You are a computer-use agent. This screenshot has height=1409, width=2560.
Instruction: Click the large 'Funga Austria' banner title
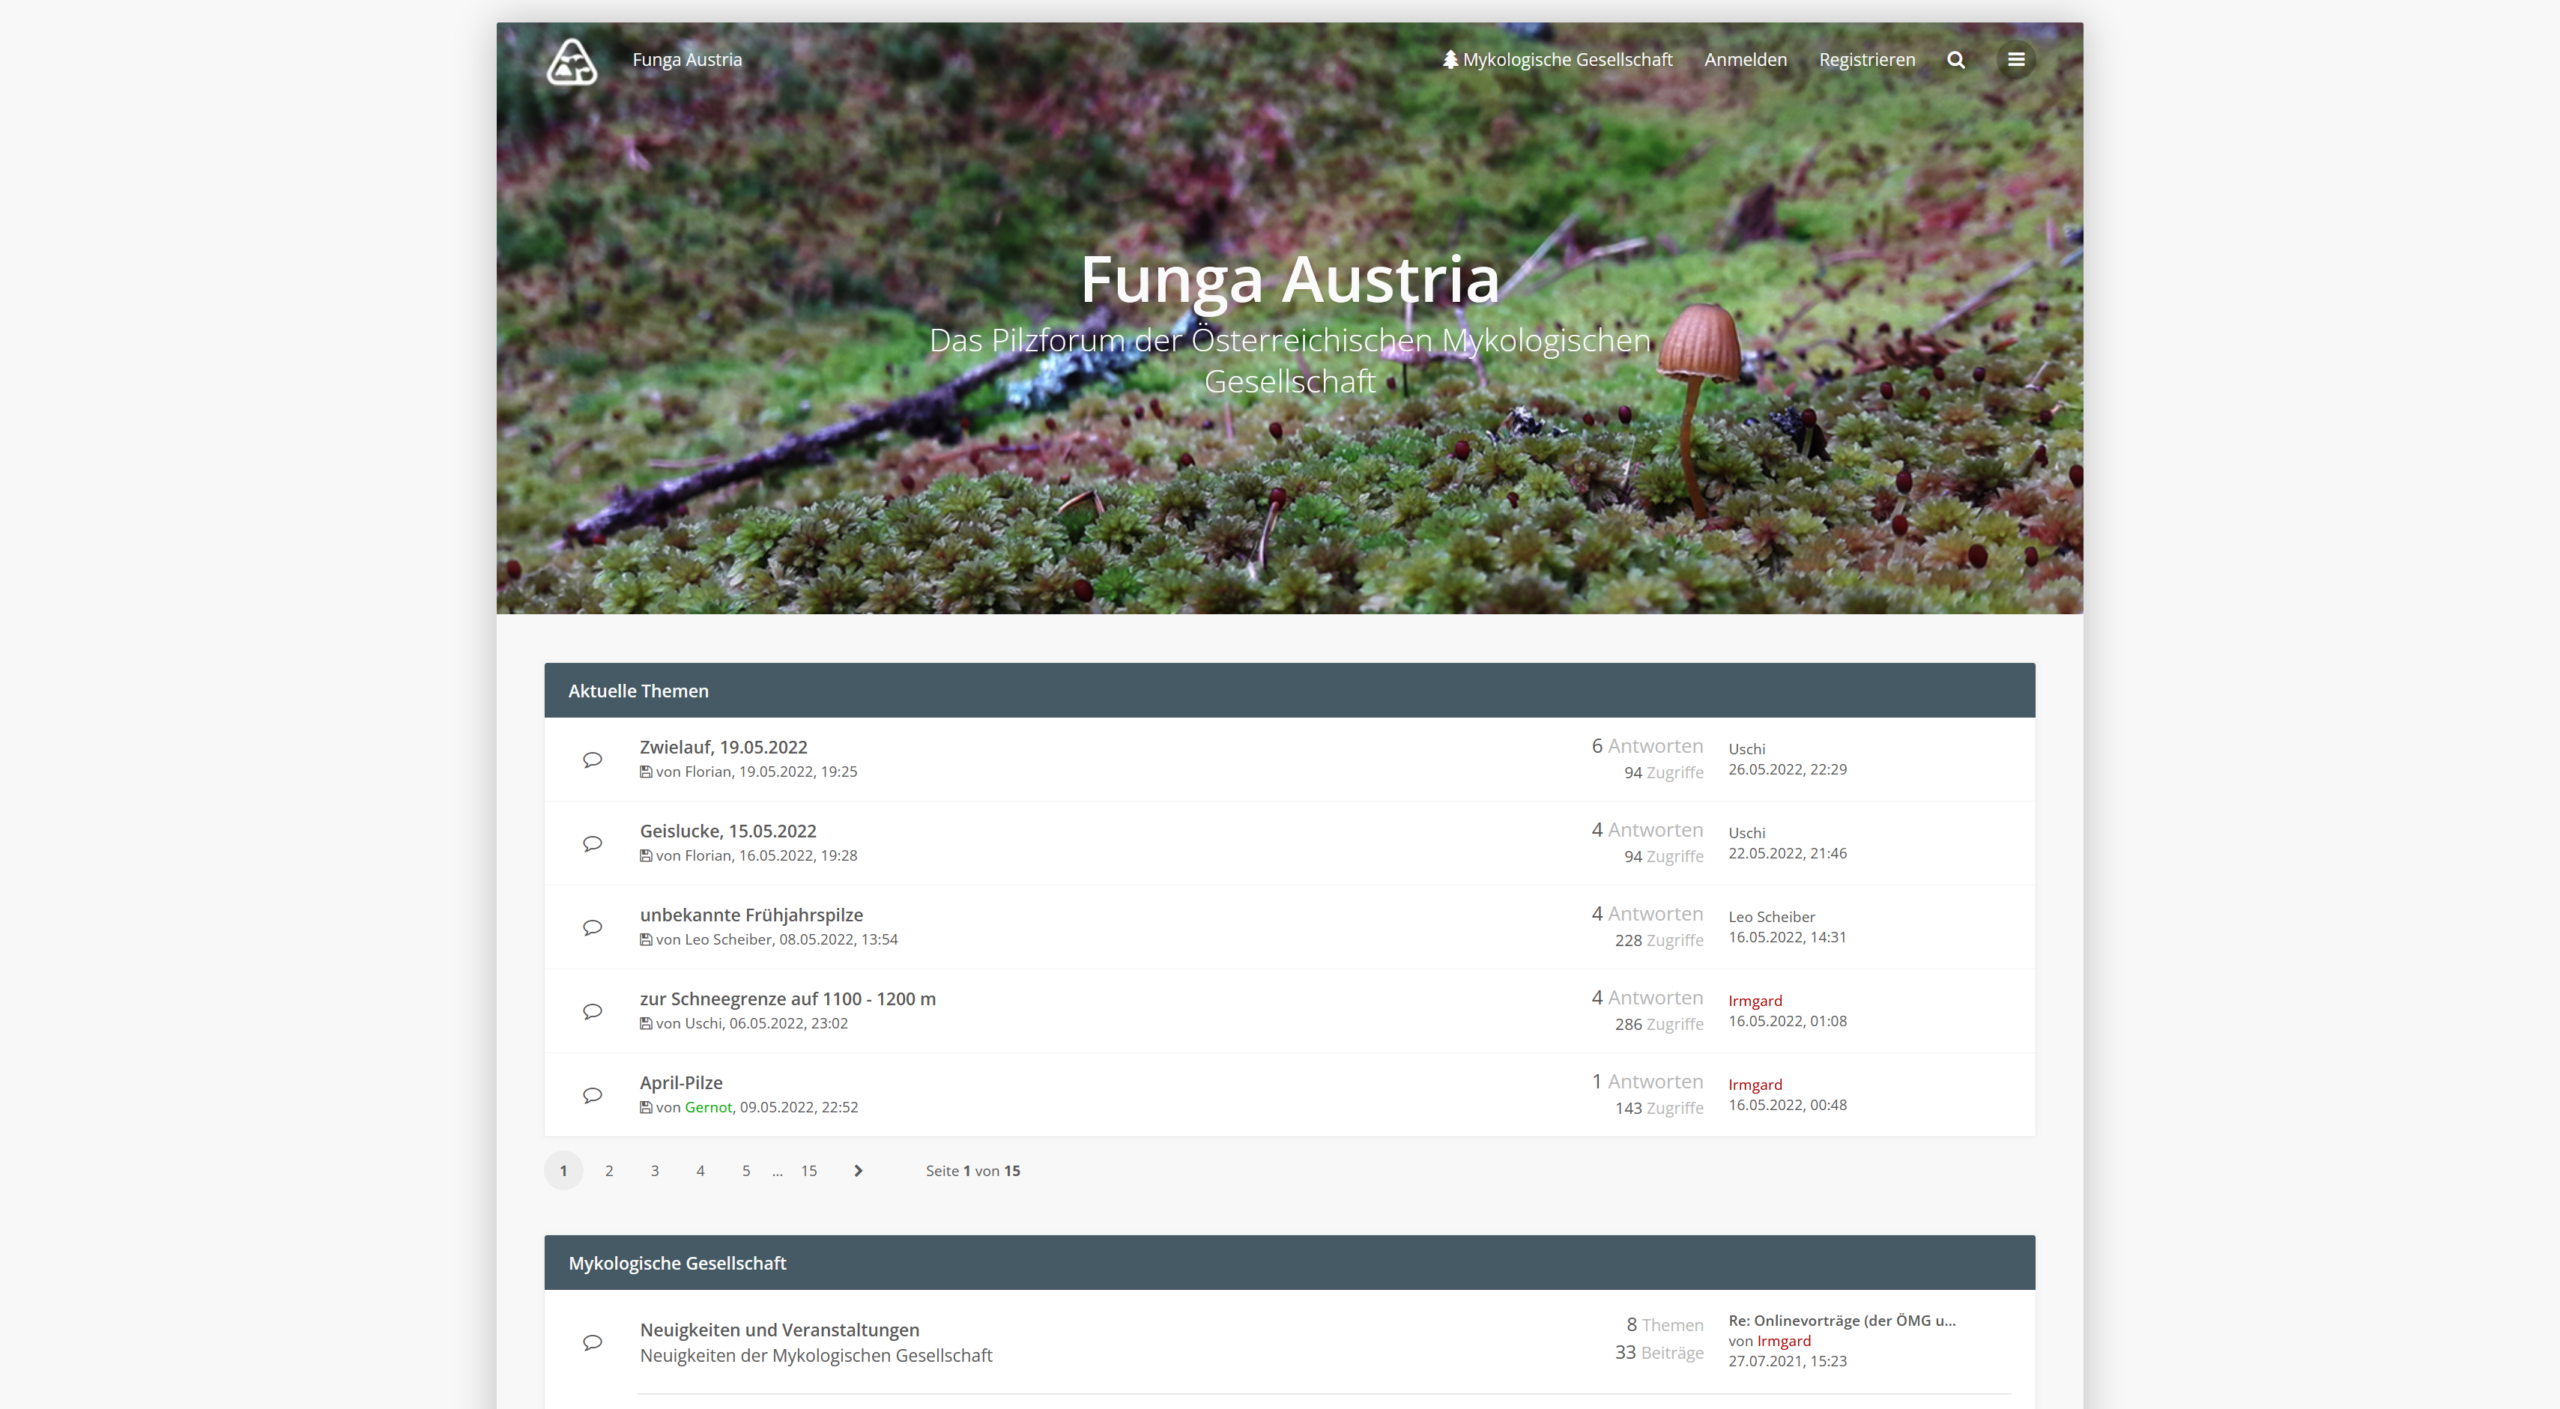1290,279
